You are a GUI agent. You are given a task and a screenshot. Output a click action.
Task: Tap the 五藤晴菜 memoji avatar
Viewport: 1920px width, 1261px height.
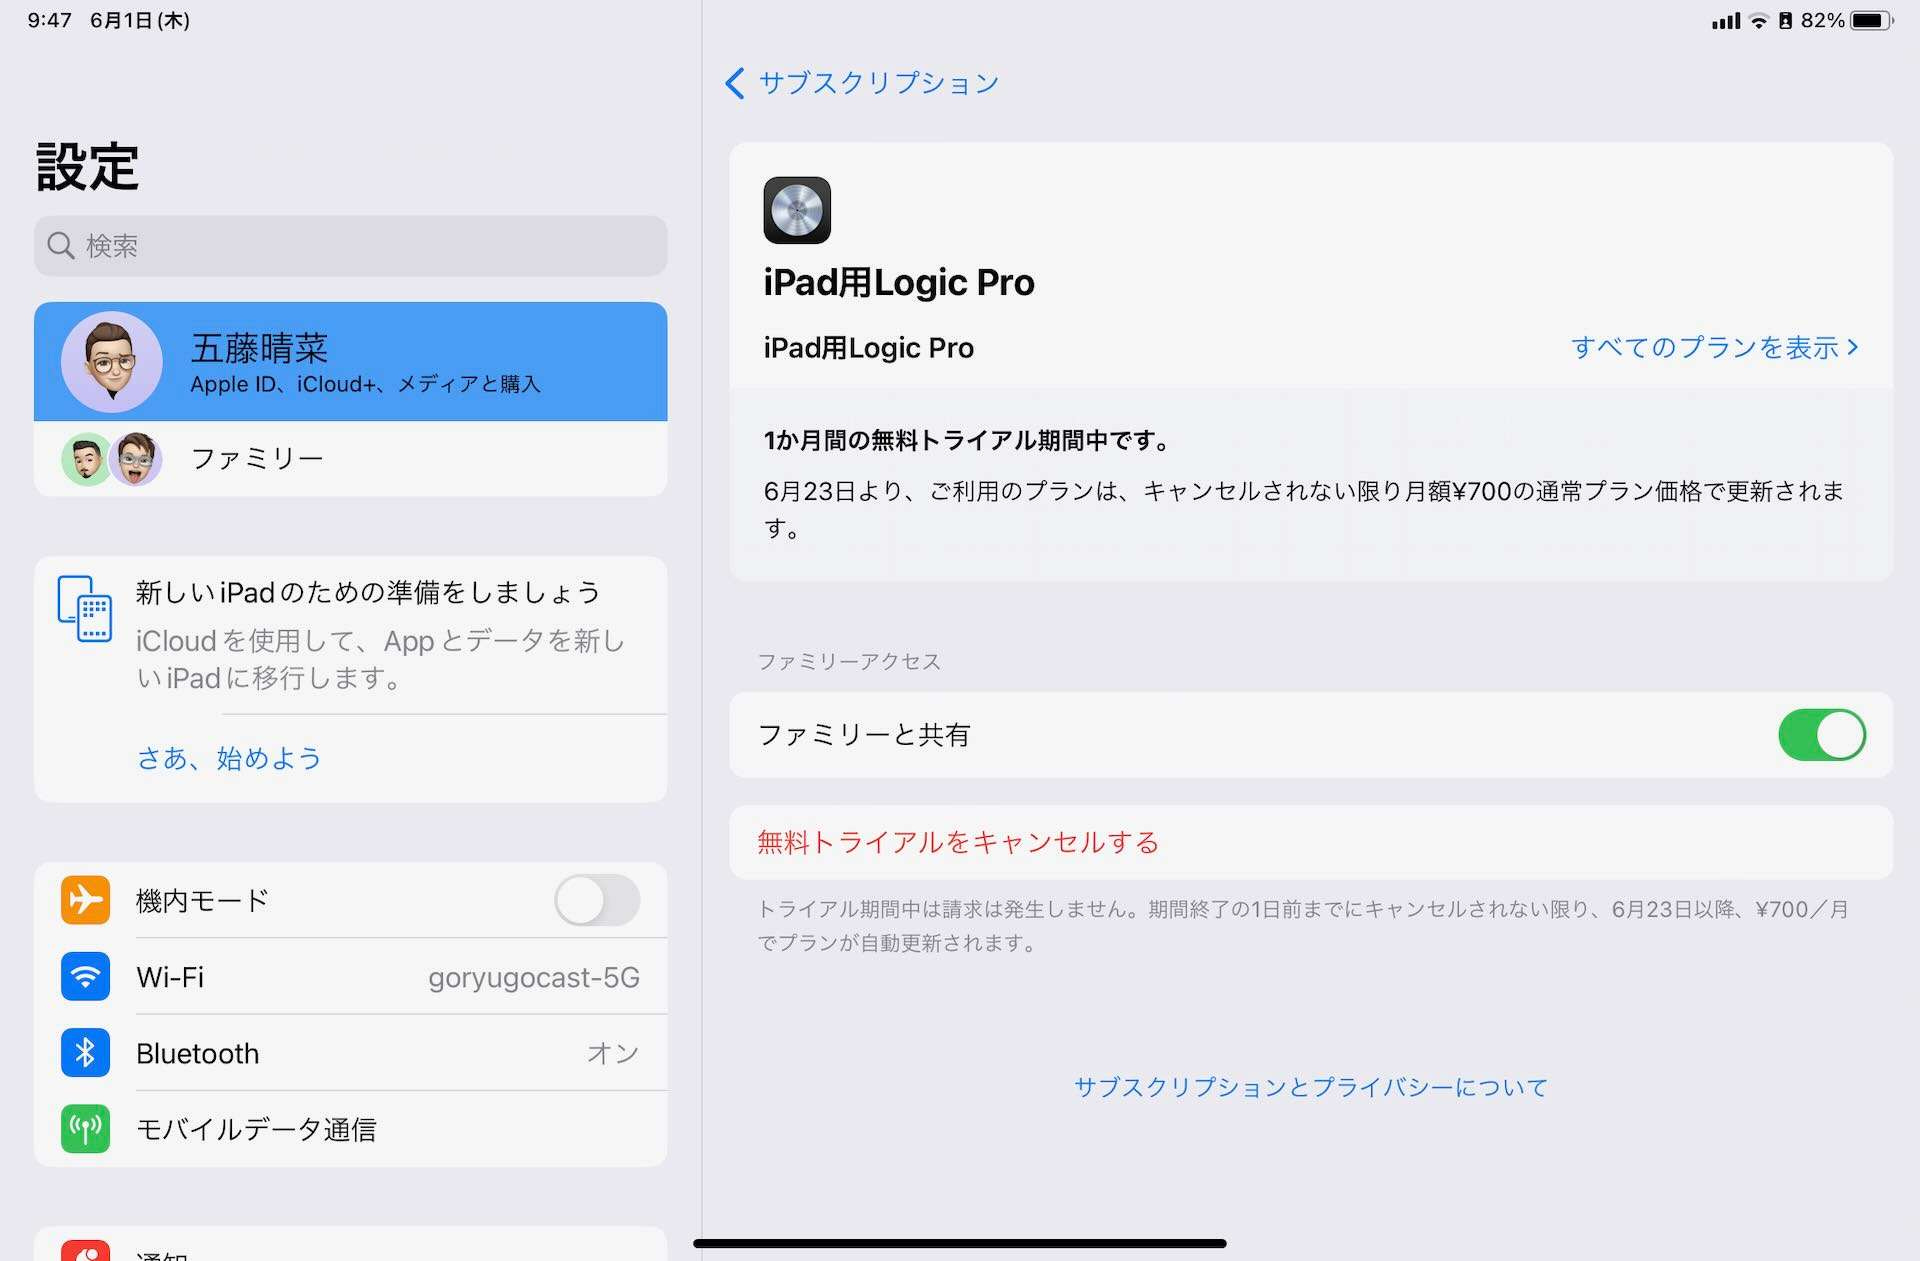pyautogui.click(x=111, y=362)
